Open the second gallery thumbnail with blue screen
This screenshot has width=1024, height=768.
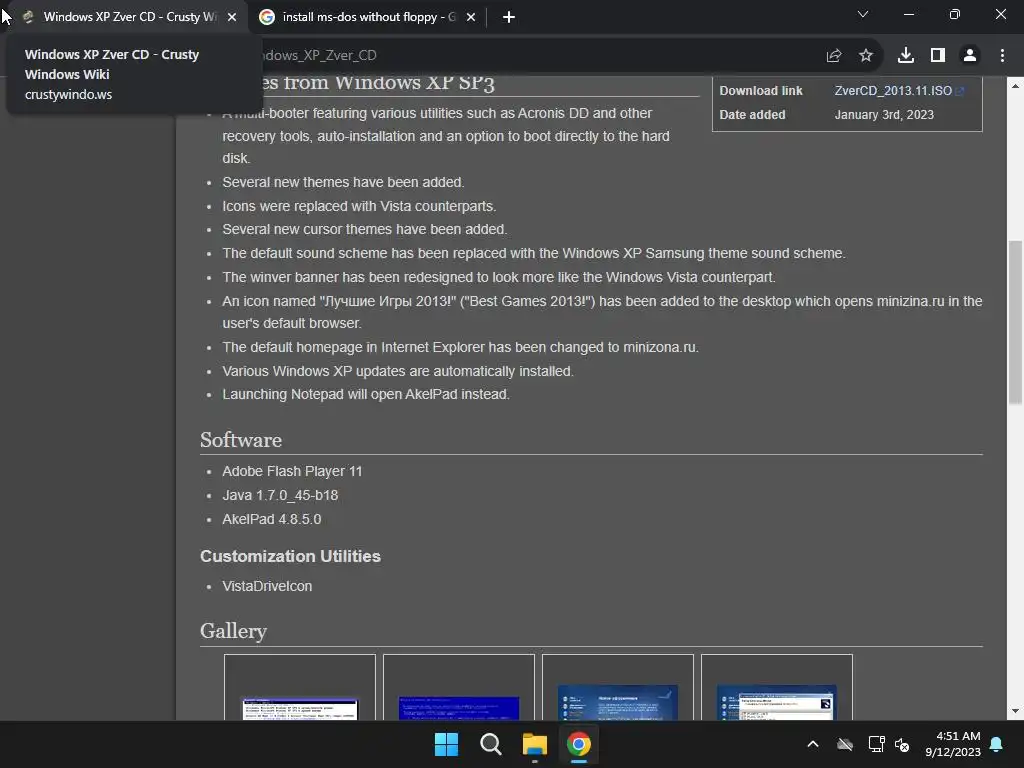pyautogui.click(x=458, y=708)
